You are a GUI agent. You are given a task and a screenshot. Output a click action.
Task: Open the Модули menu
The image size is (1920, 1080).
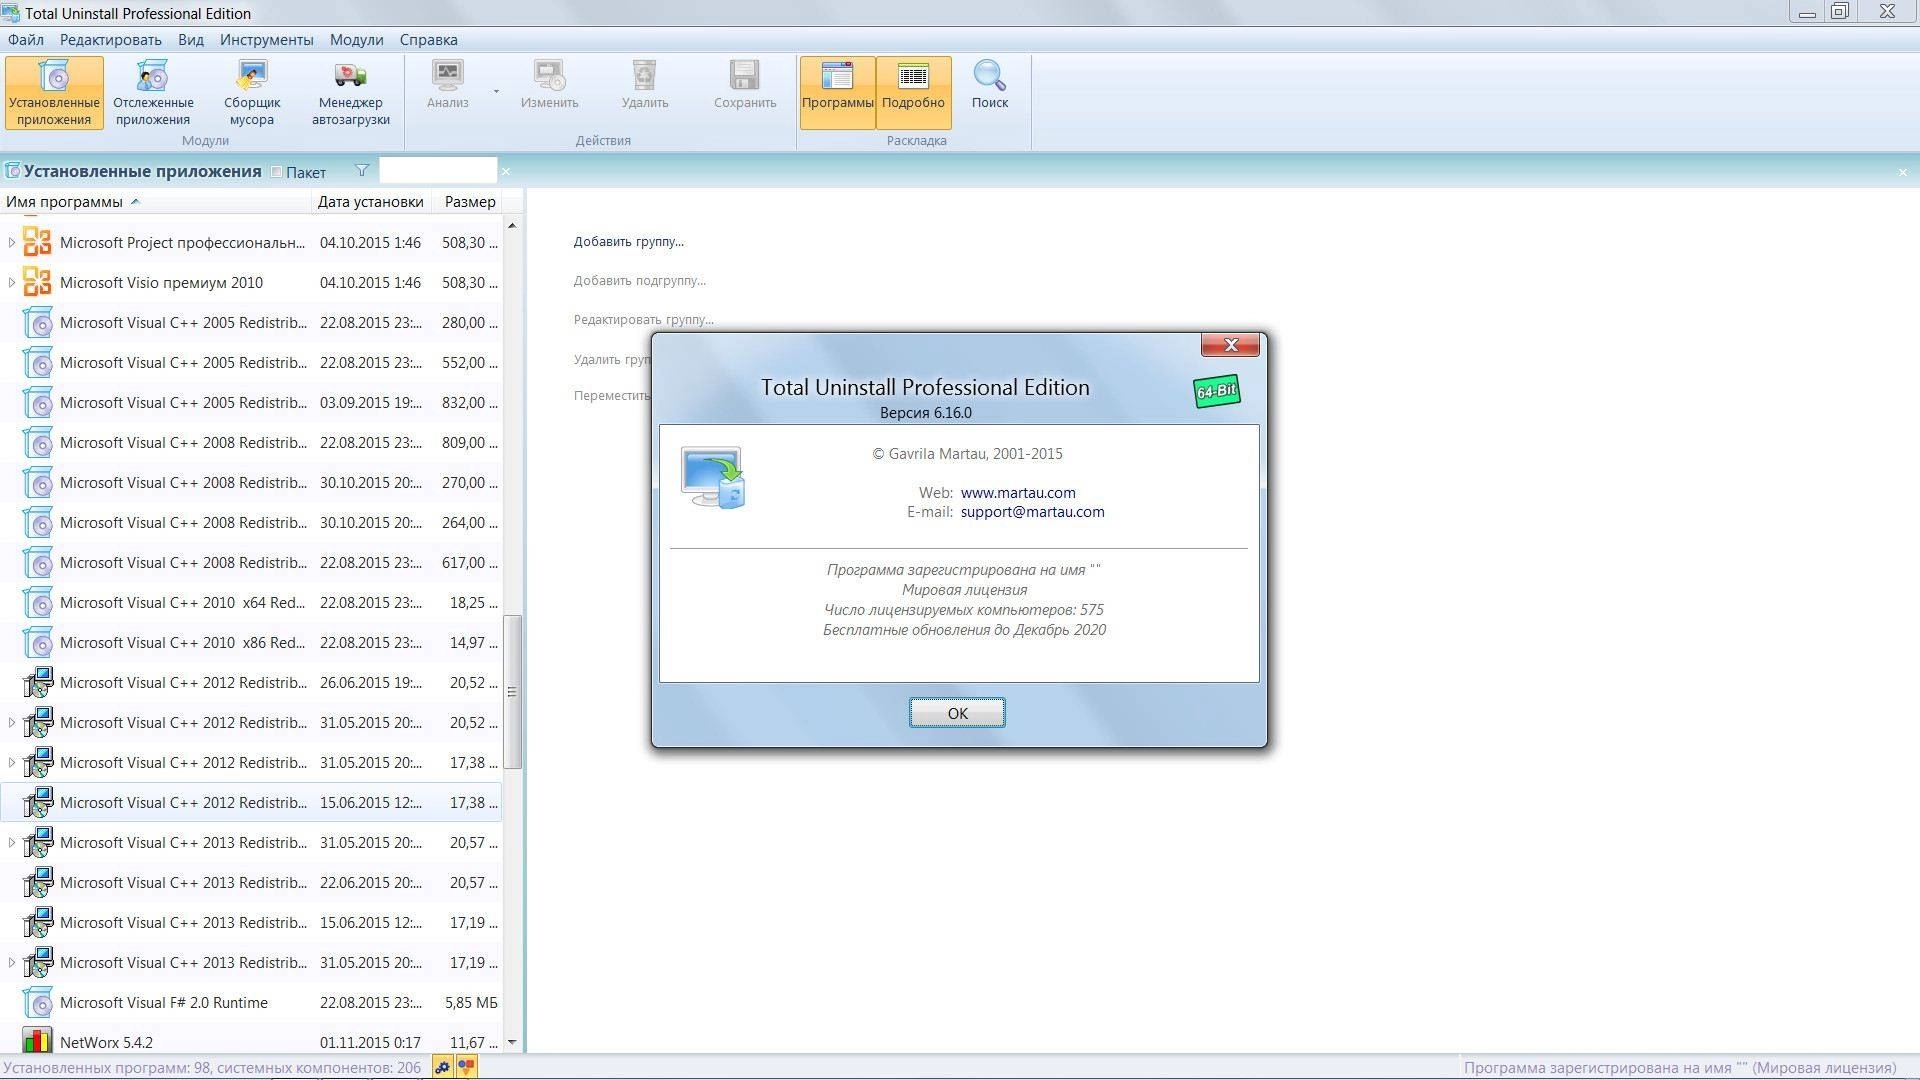click(356, 40)
